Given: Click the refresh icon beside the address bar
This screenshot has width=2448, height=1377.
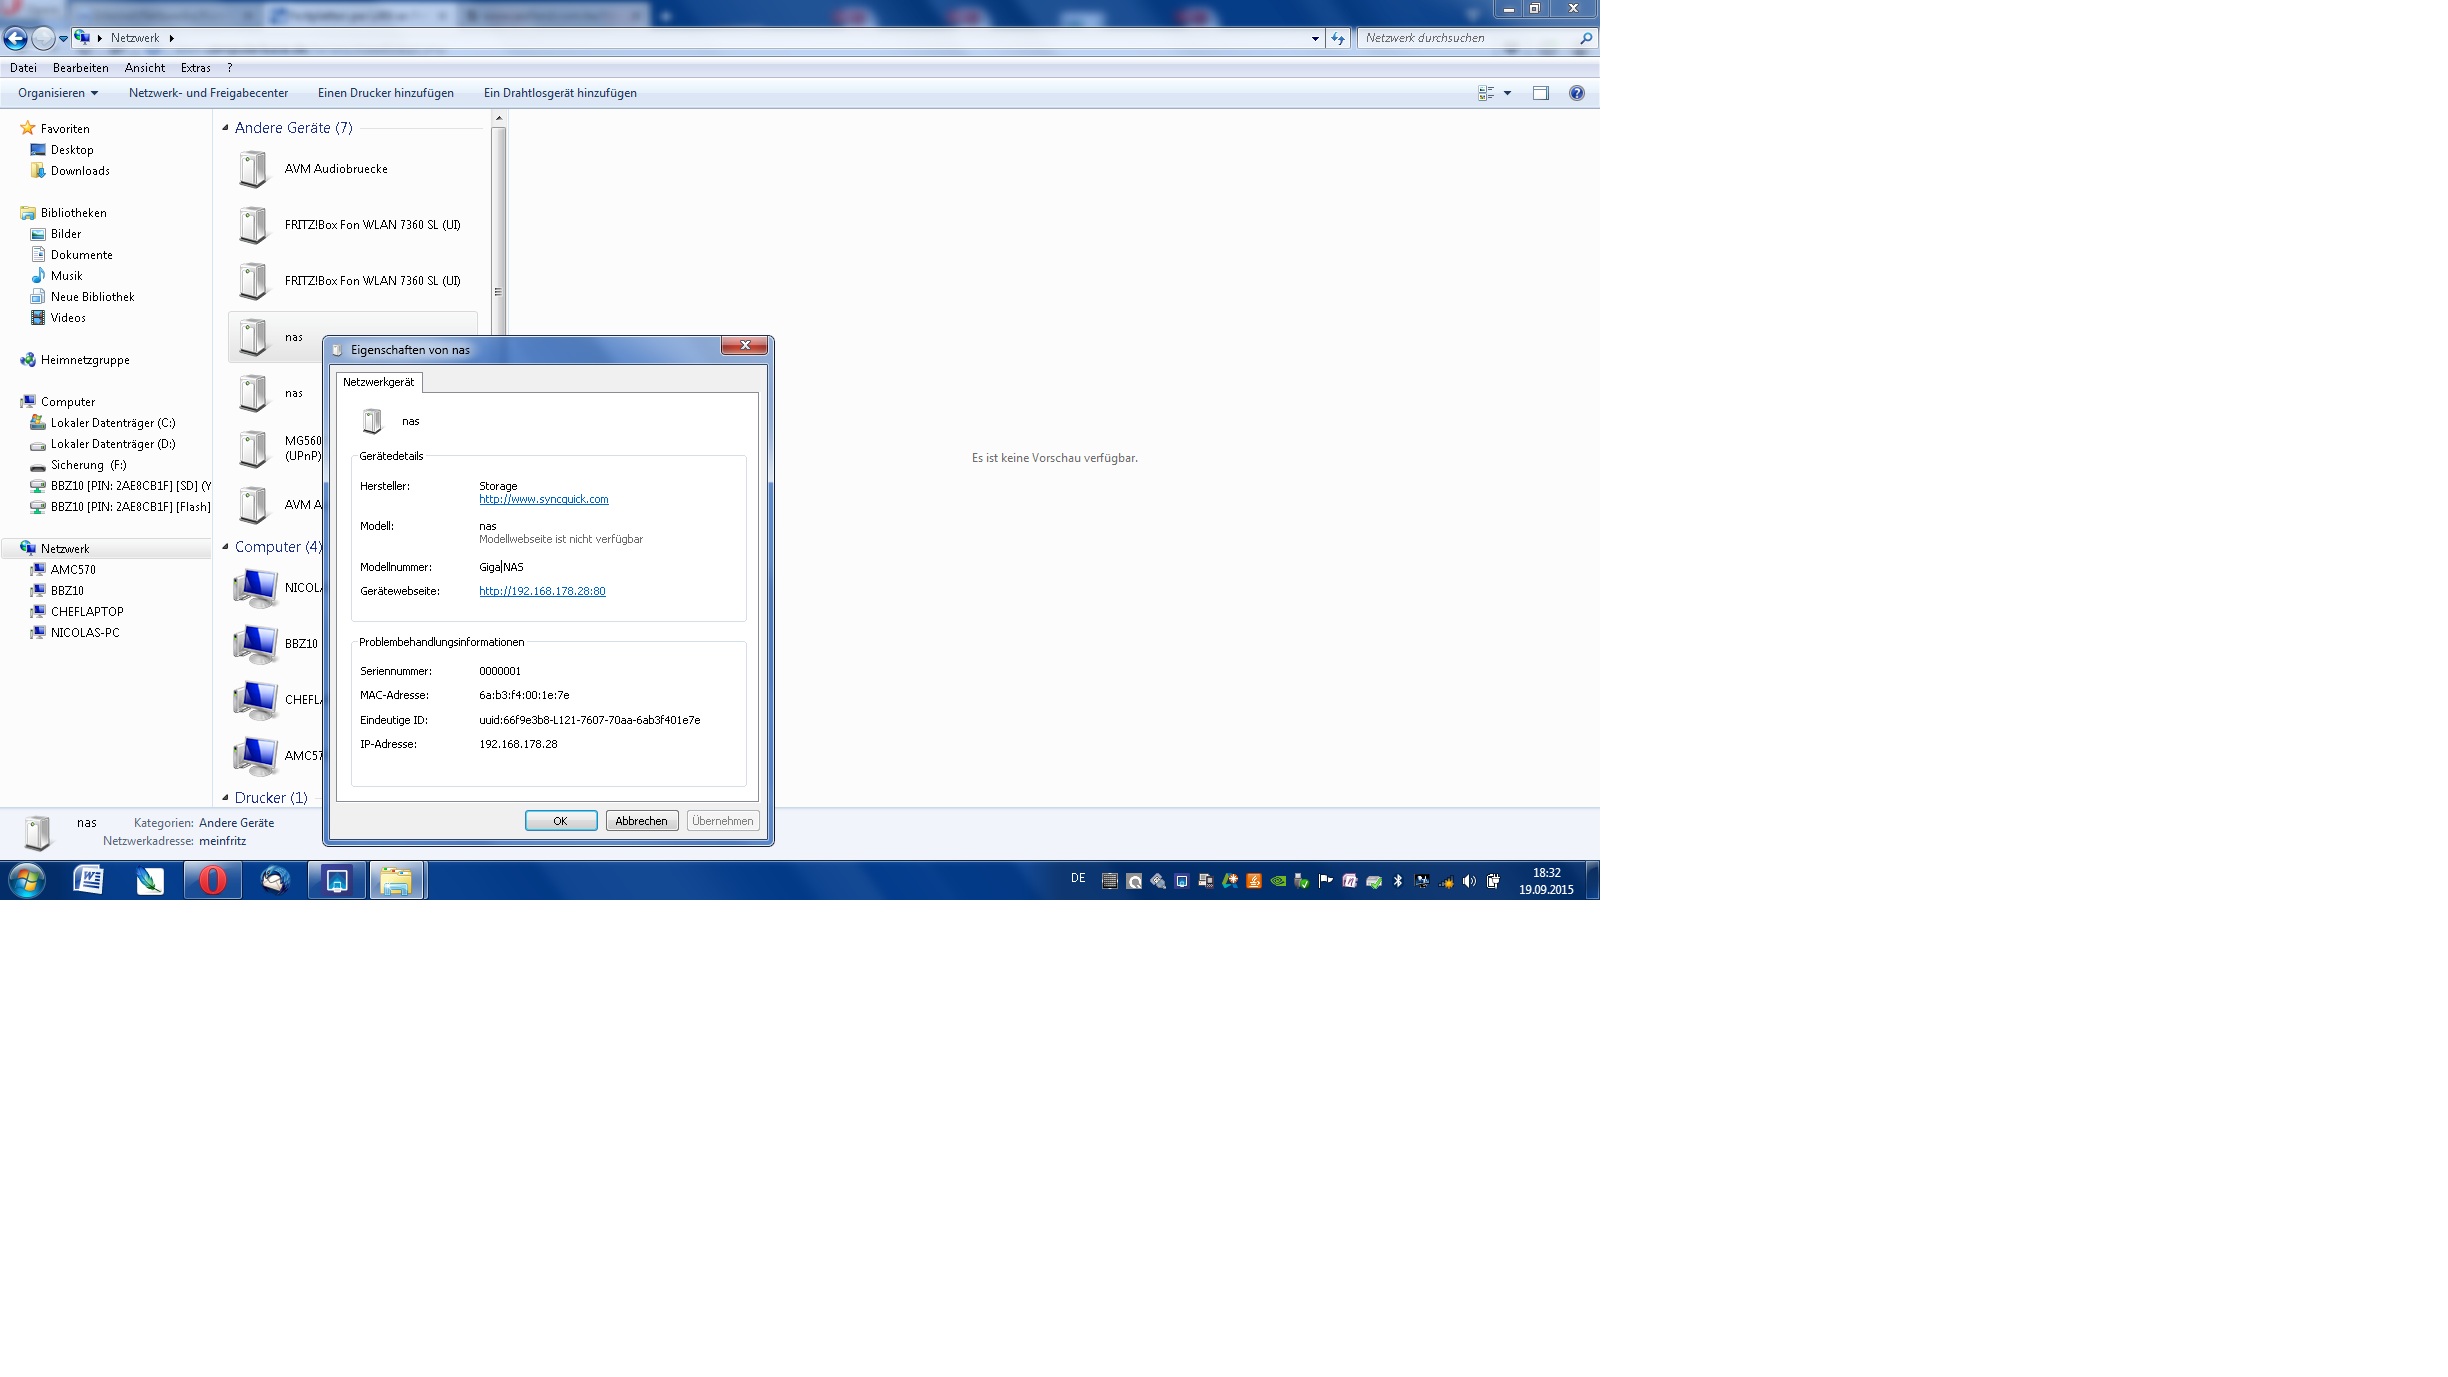Looking at the screenshot, I should click(1338, 38).
